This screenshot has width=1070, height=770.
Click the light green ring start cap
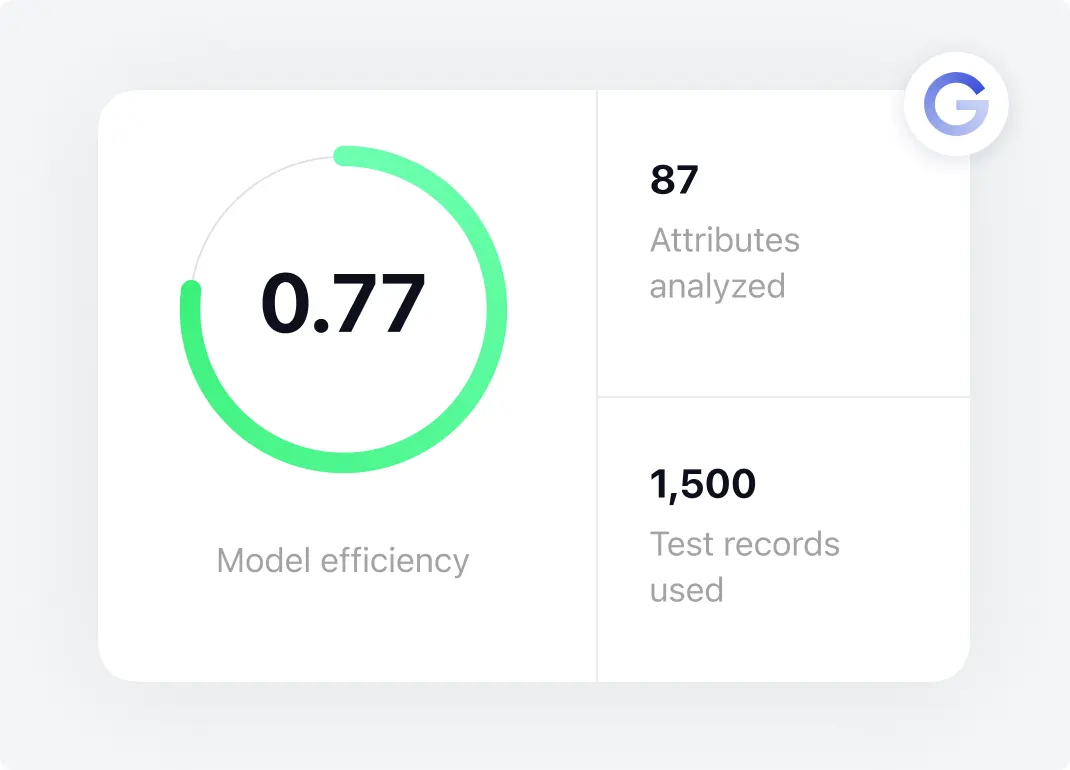coord(343,156)
